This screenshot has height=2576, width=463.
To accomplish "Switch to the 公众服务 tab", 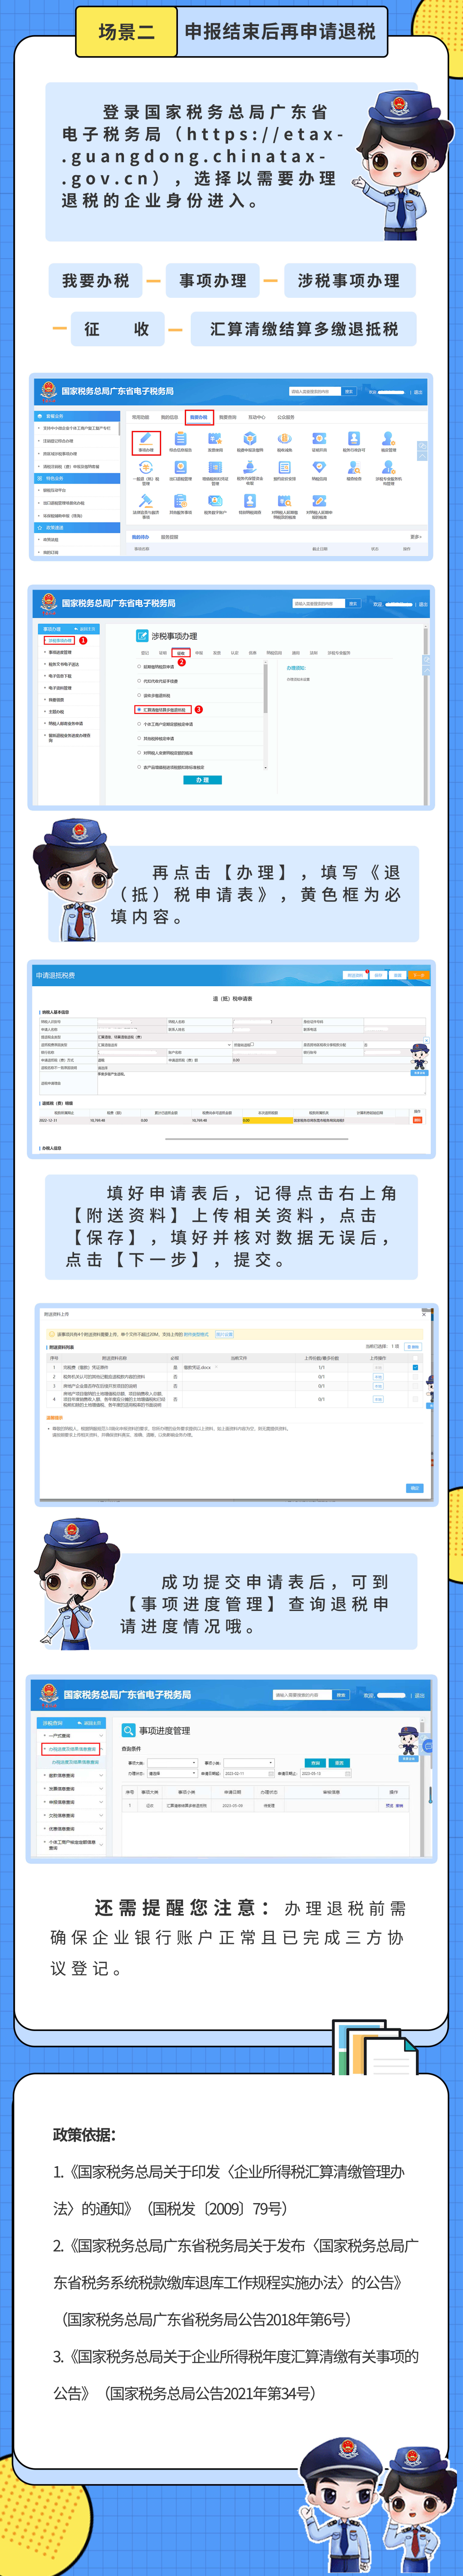I will pyautogui.click(x=286, y=417).
